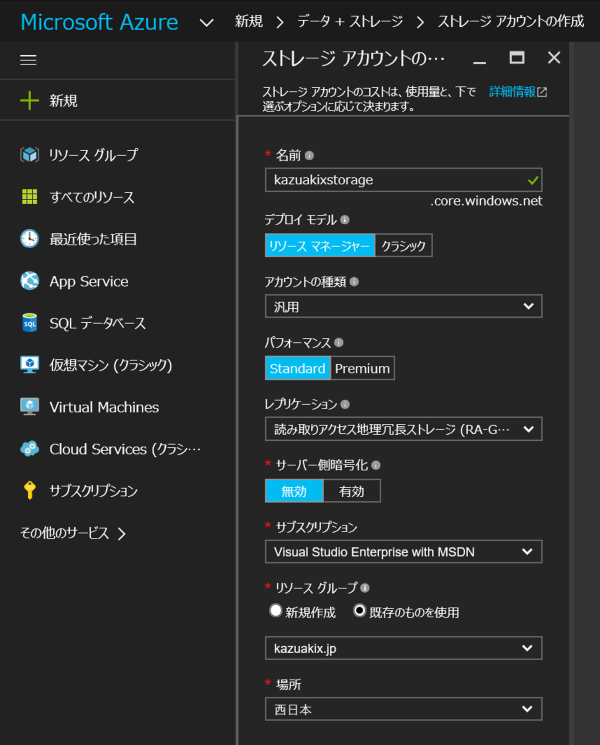Screen dimensions: 600x745
Task: Open the アカウントの種類 dropdown showing 汎用
Action: (x=403, y=306)
